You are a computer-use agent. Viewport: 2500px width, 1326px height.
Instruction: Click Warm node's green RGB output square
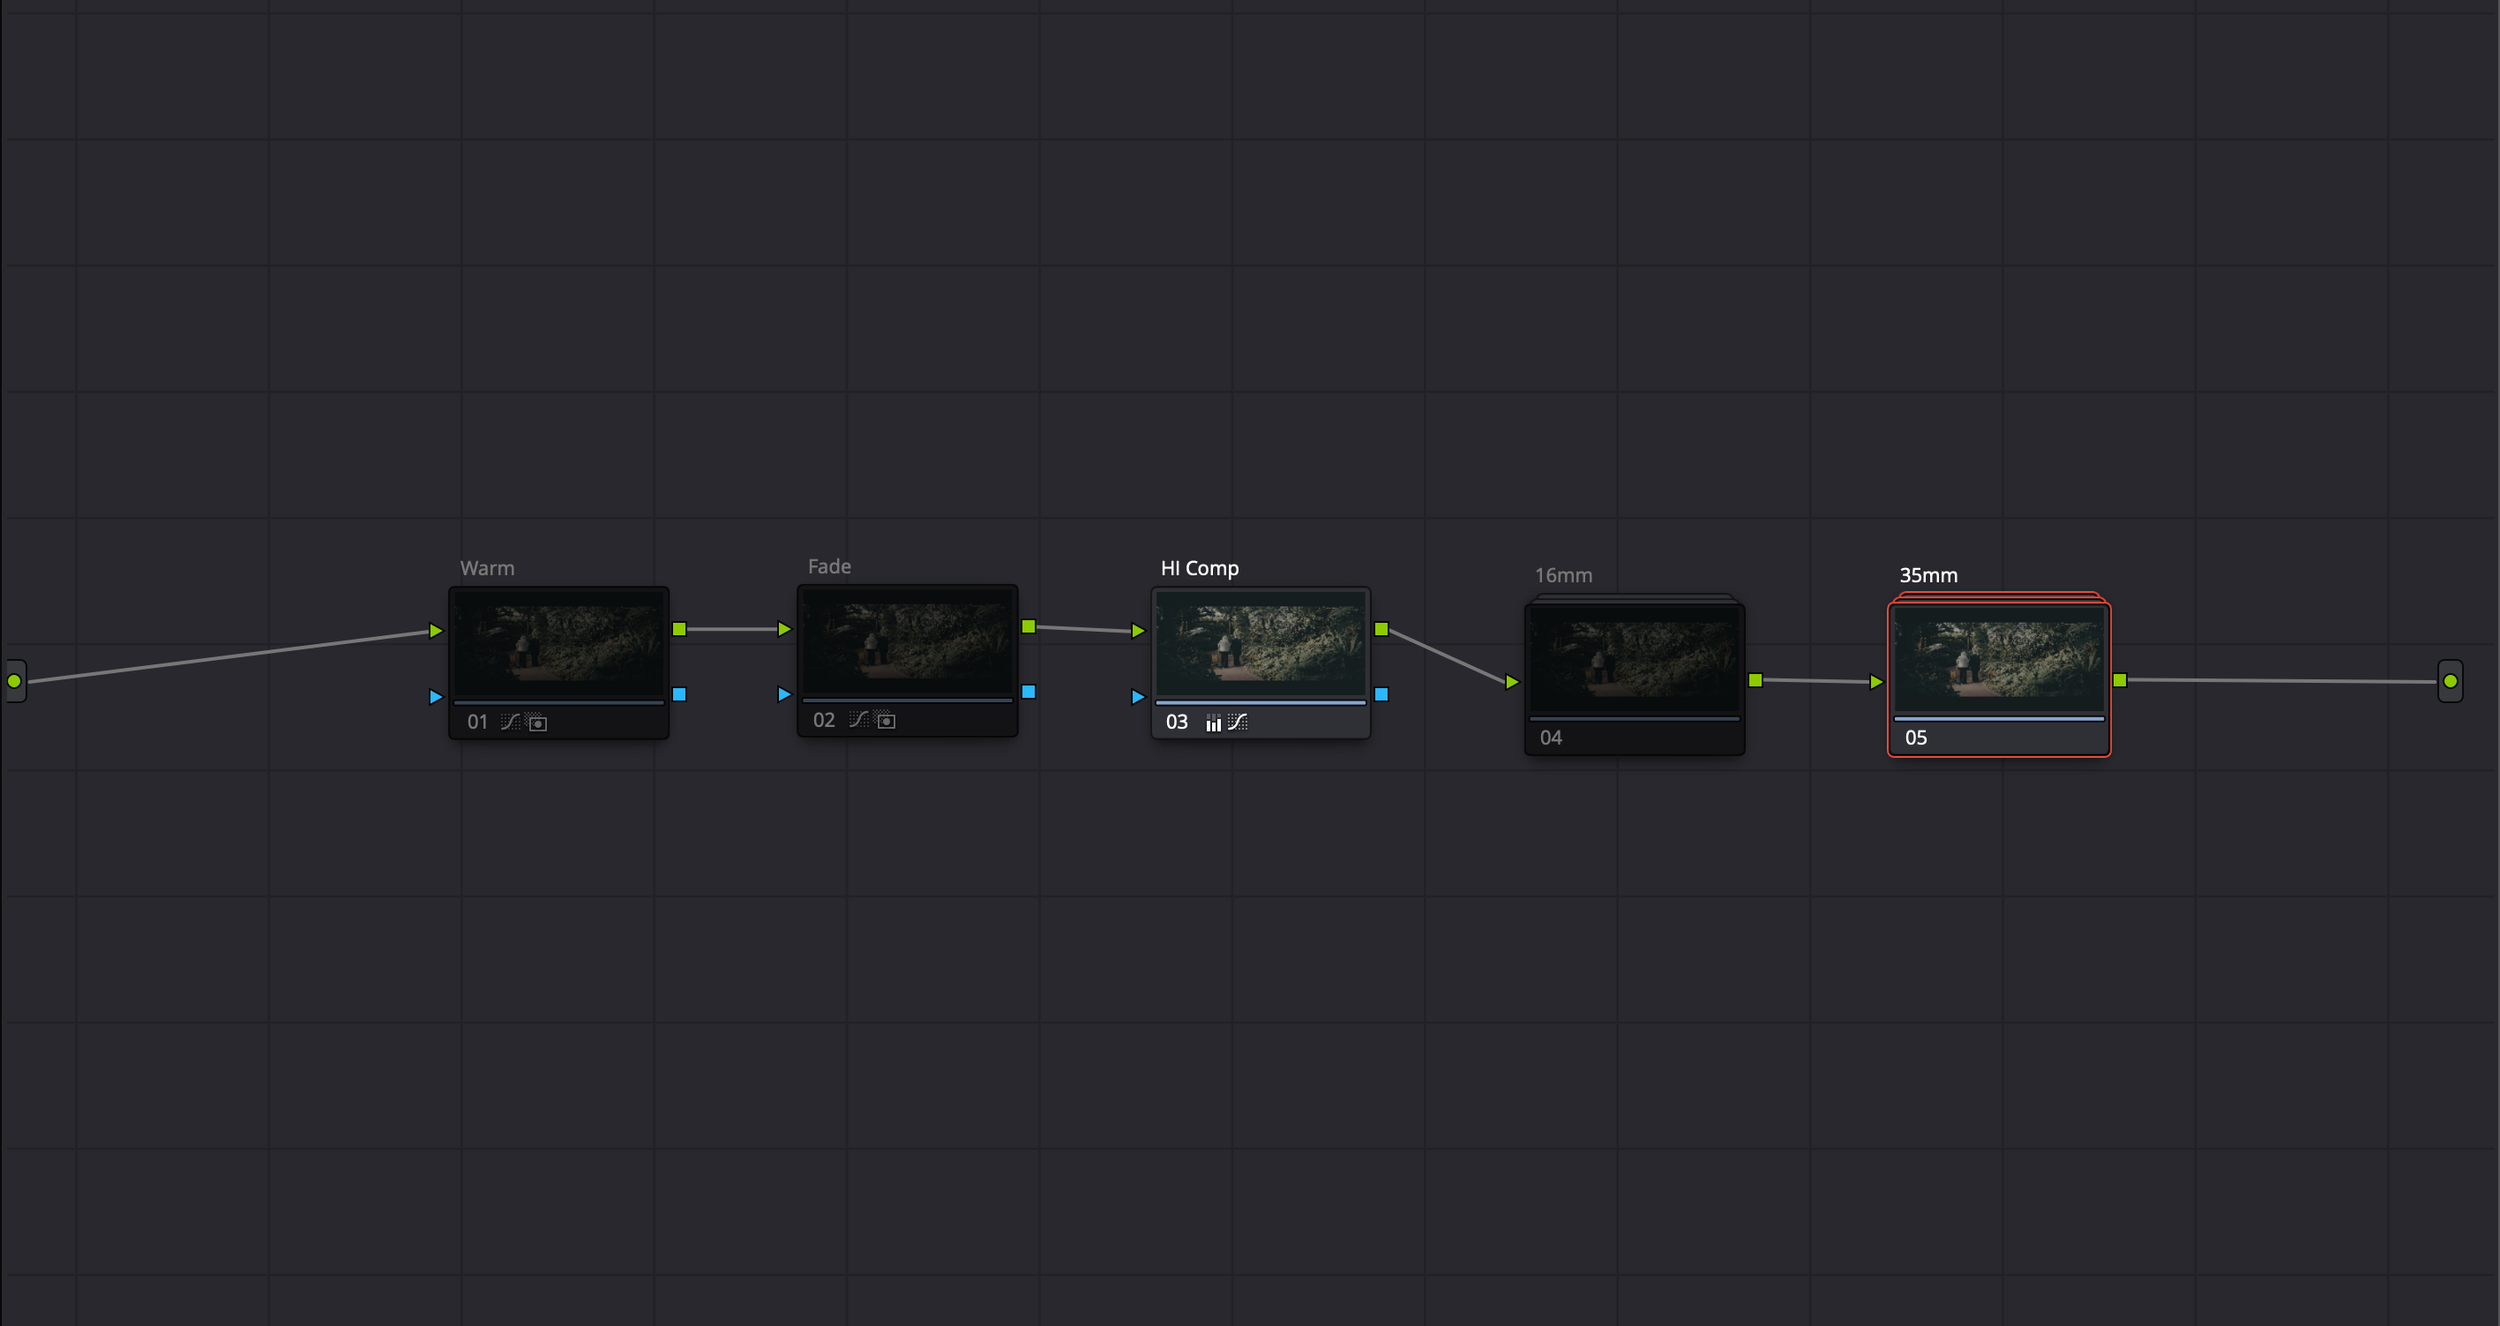click(680, 629)
